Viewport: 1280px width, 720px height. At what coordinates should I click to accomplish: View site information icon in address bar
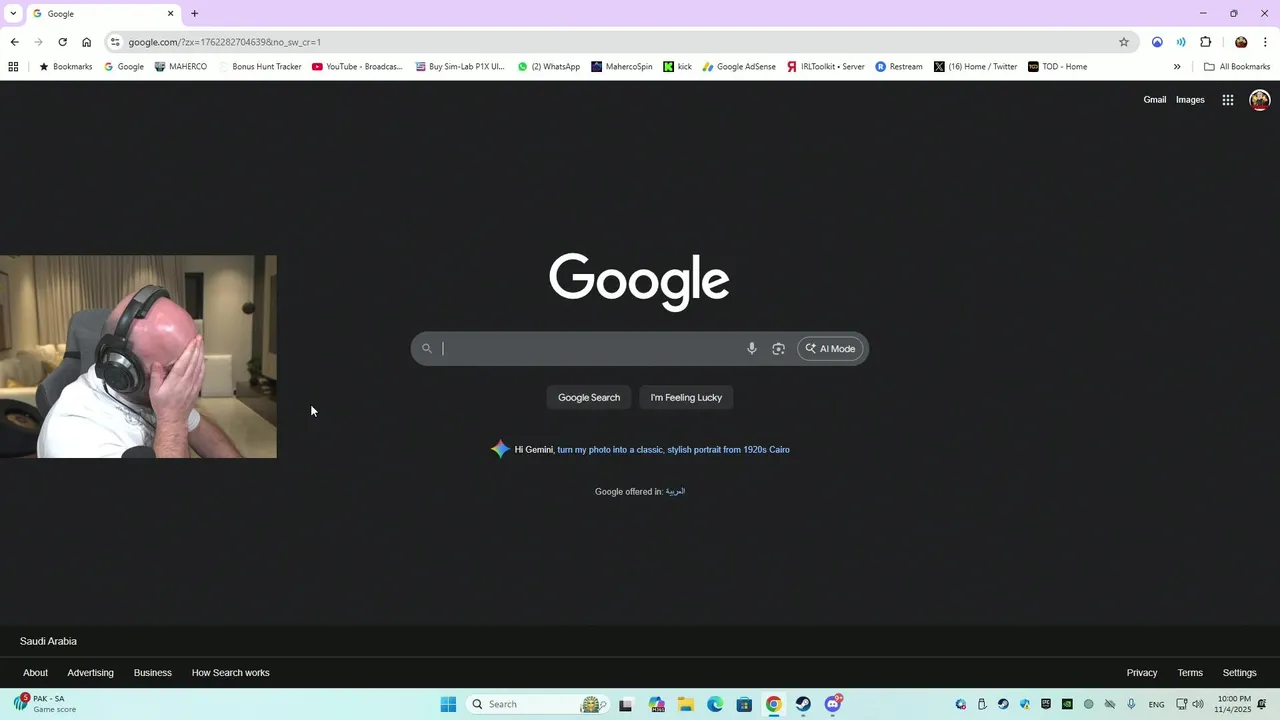click(x=115, y=42)
